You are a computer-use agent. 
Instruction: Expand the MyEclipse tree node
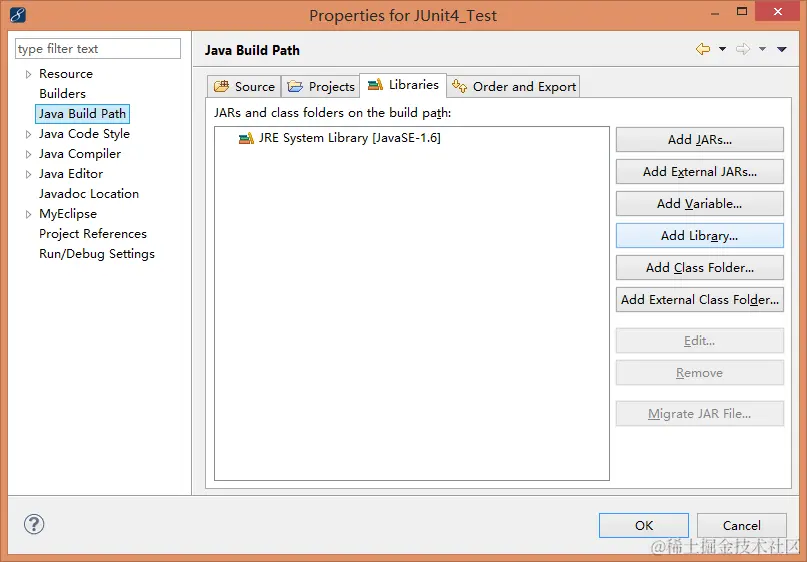[28, 214]
